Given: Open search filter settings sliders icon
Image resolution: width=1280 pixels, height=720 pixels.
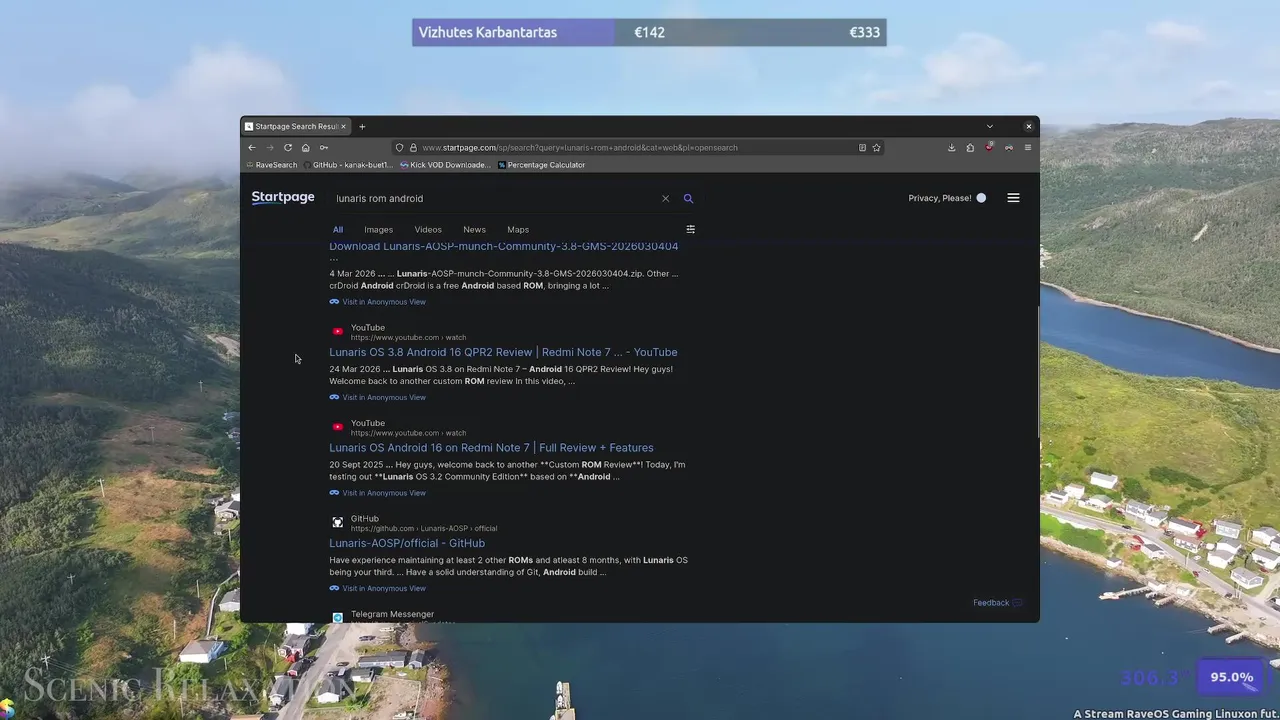Looking at the screenshot, I should tap(690, 229).
